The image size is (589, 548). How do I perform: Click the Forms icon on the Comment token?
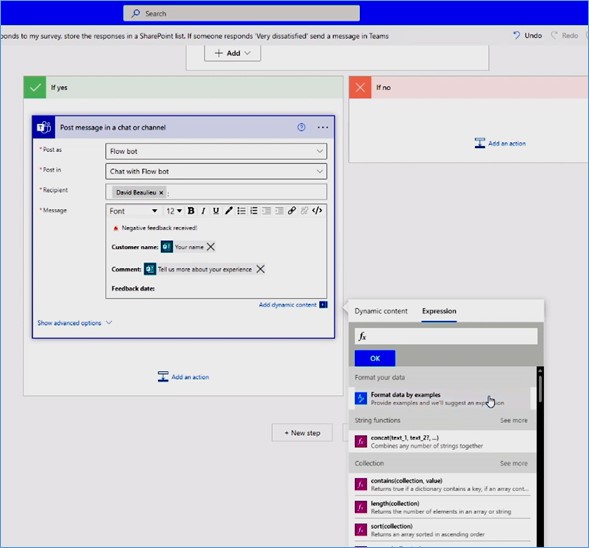coord(150,269)
